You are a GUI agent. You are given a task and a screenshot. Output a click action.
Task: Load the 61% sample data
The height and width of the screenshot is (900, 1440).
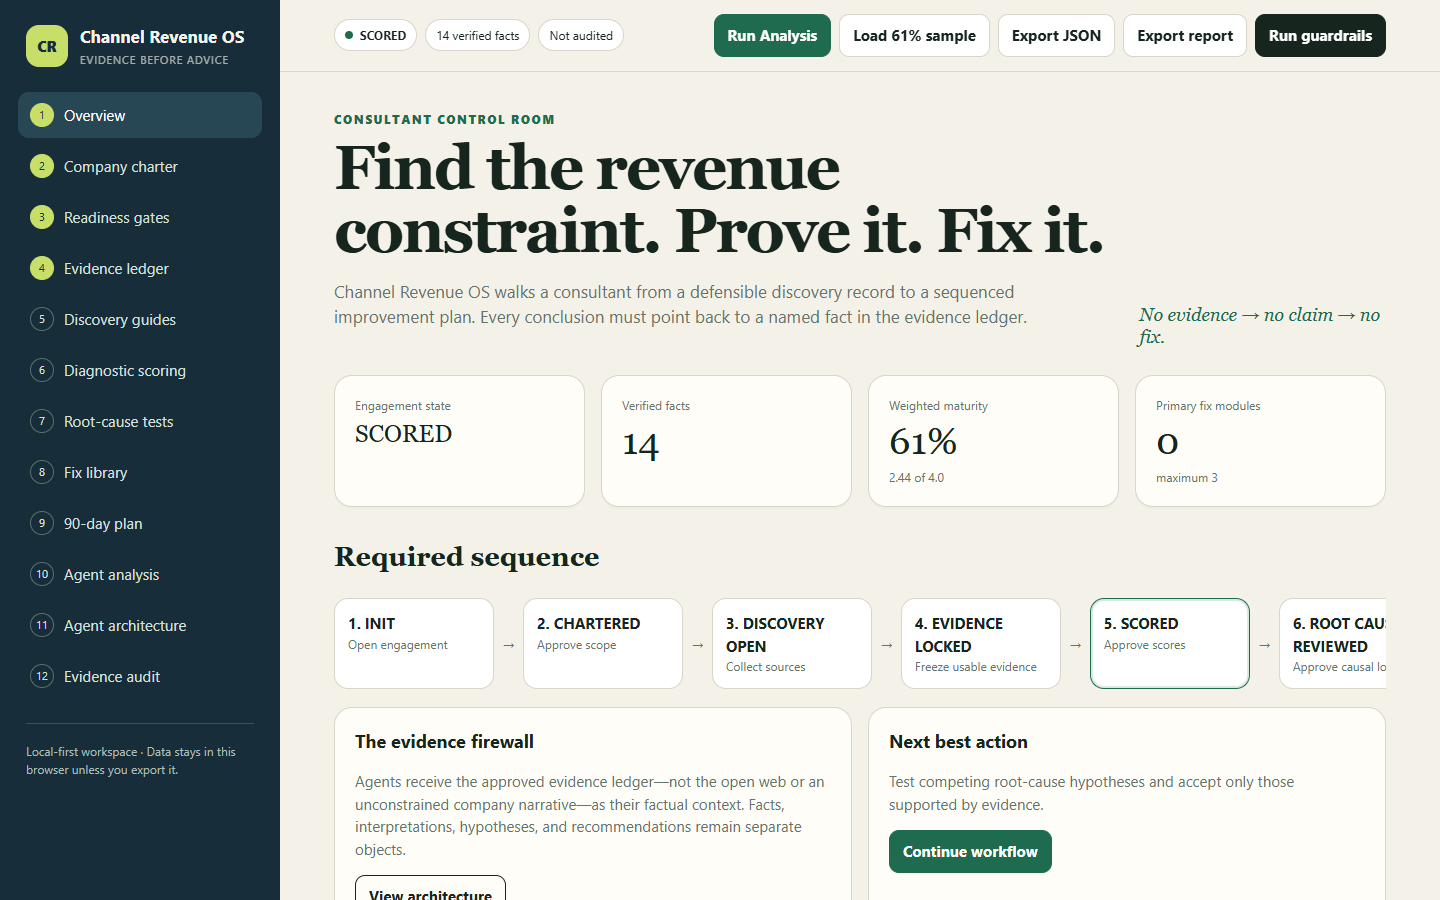(914, 35)
